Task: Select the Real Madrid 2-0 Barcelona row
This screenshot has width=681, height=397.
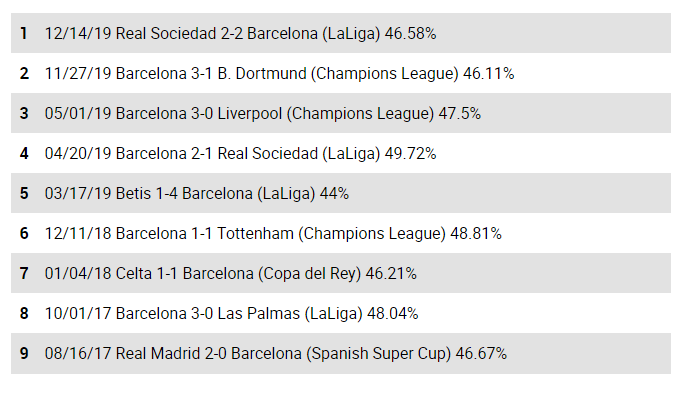Action: click(x=341, y=353)
